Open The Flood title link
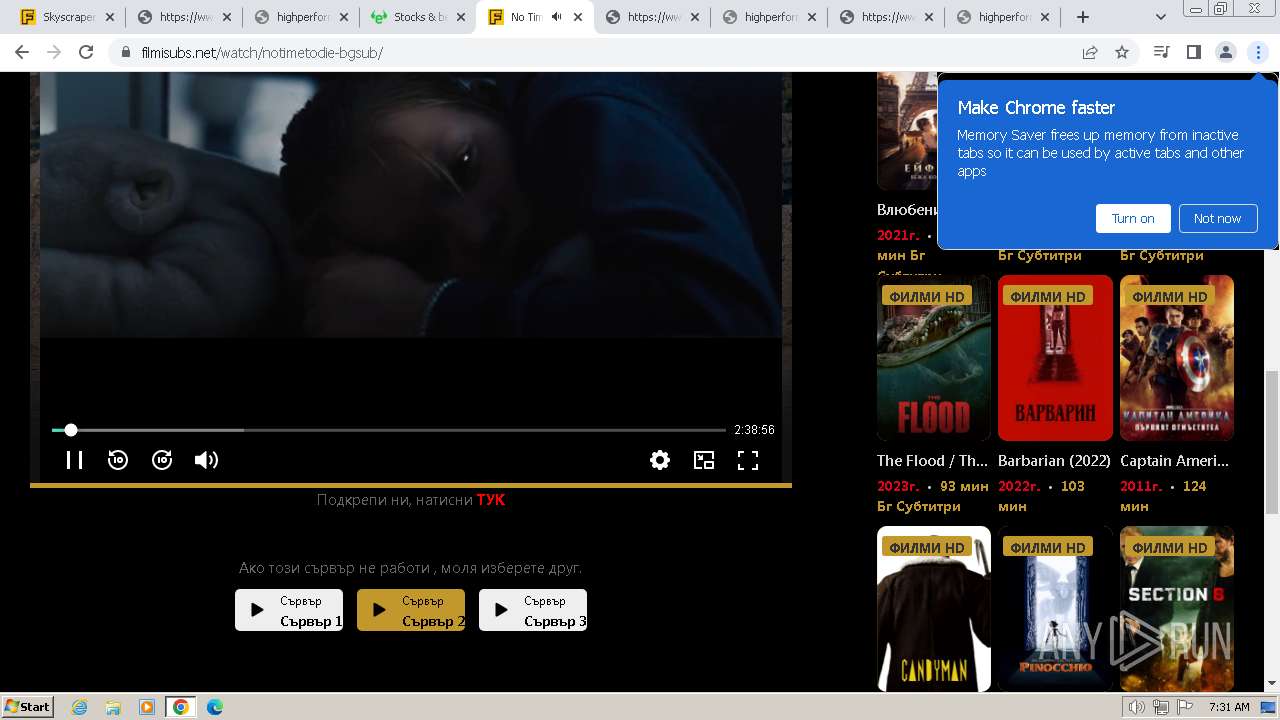Image resolution: width=1280 pixels, height=720 pixels. (x=932, y=461)
